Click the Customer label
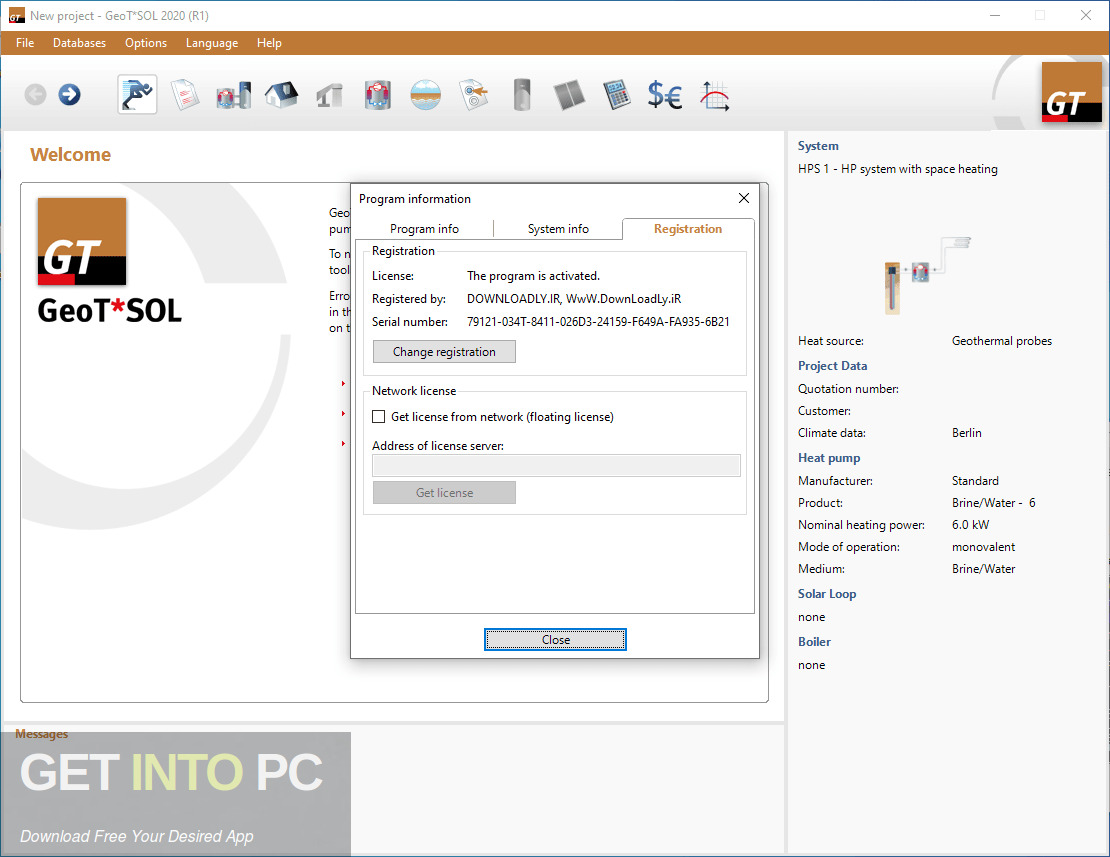This screenshot has width=1110, height=857. pos(824,411)
